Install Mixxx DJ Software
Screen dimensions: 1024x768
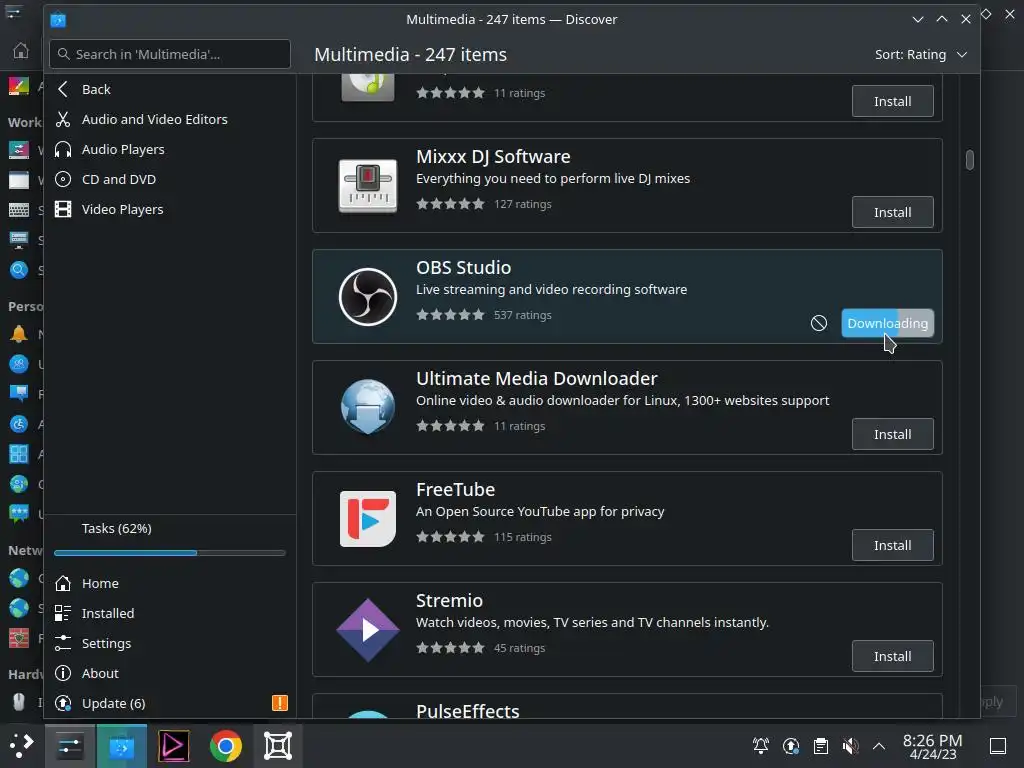(x=892, y=212)
